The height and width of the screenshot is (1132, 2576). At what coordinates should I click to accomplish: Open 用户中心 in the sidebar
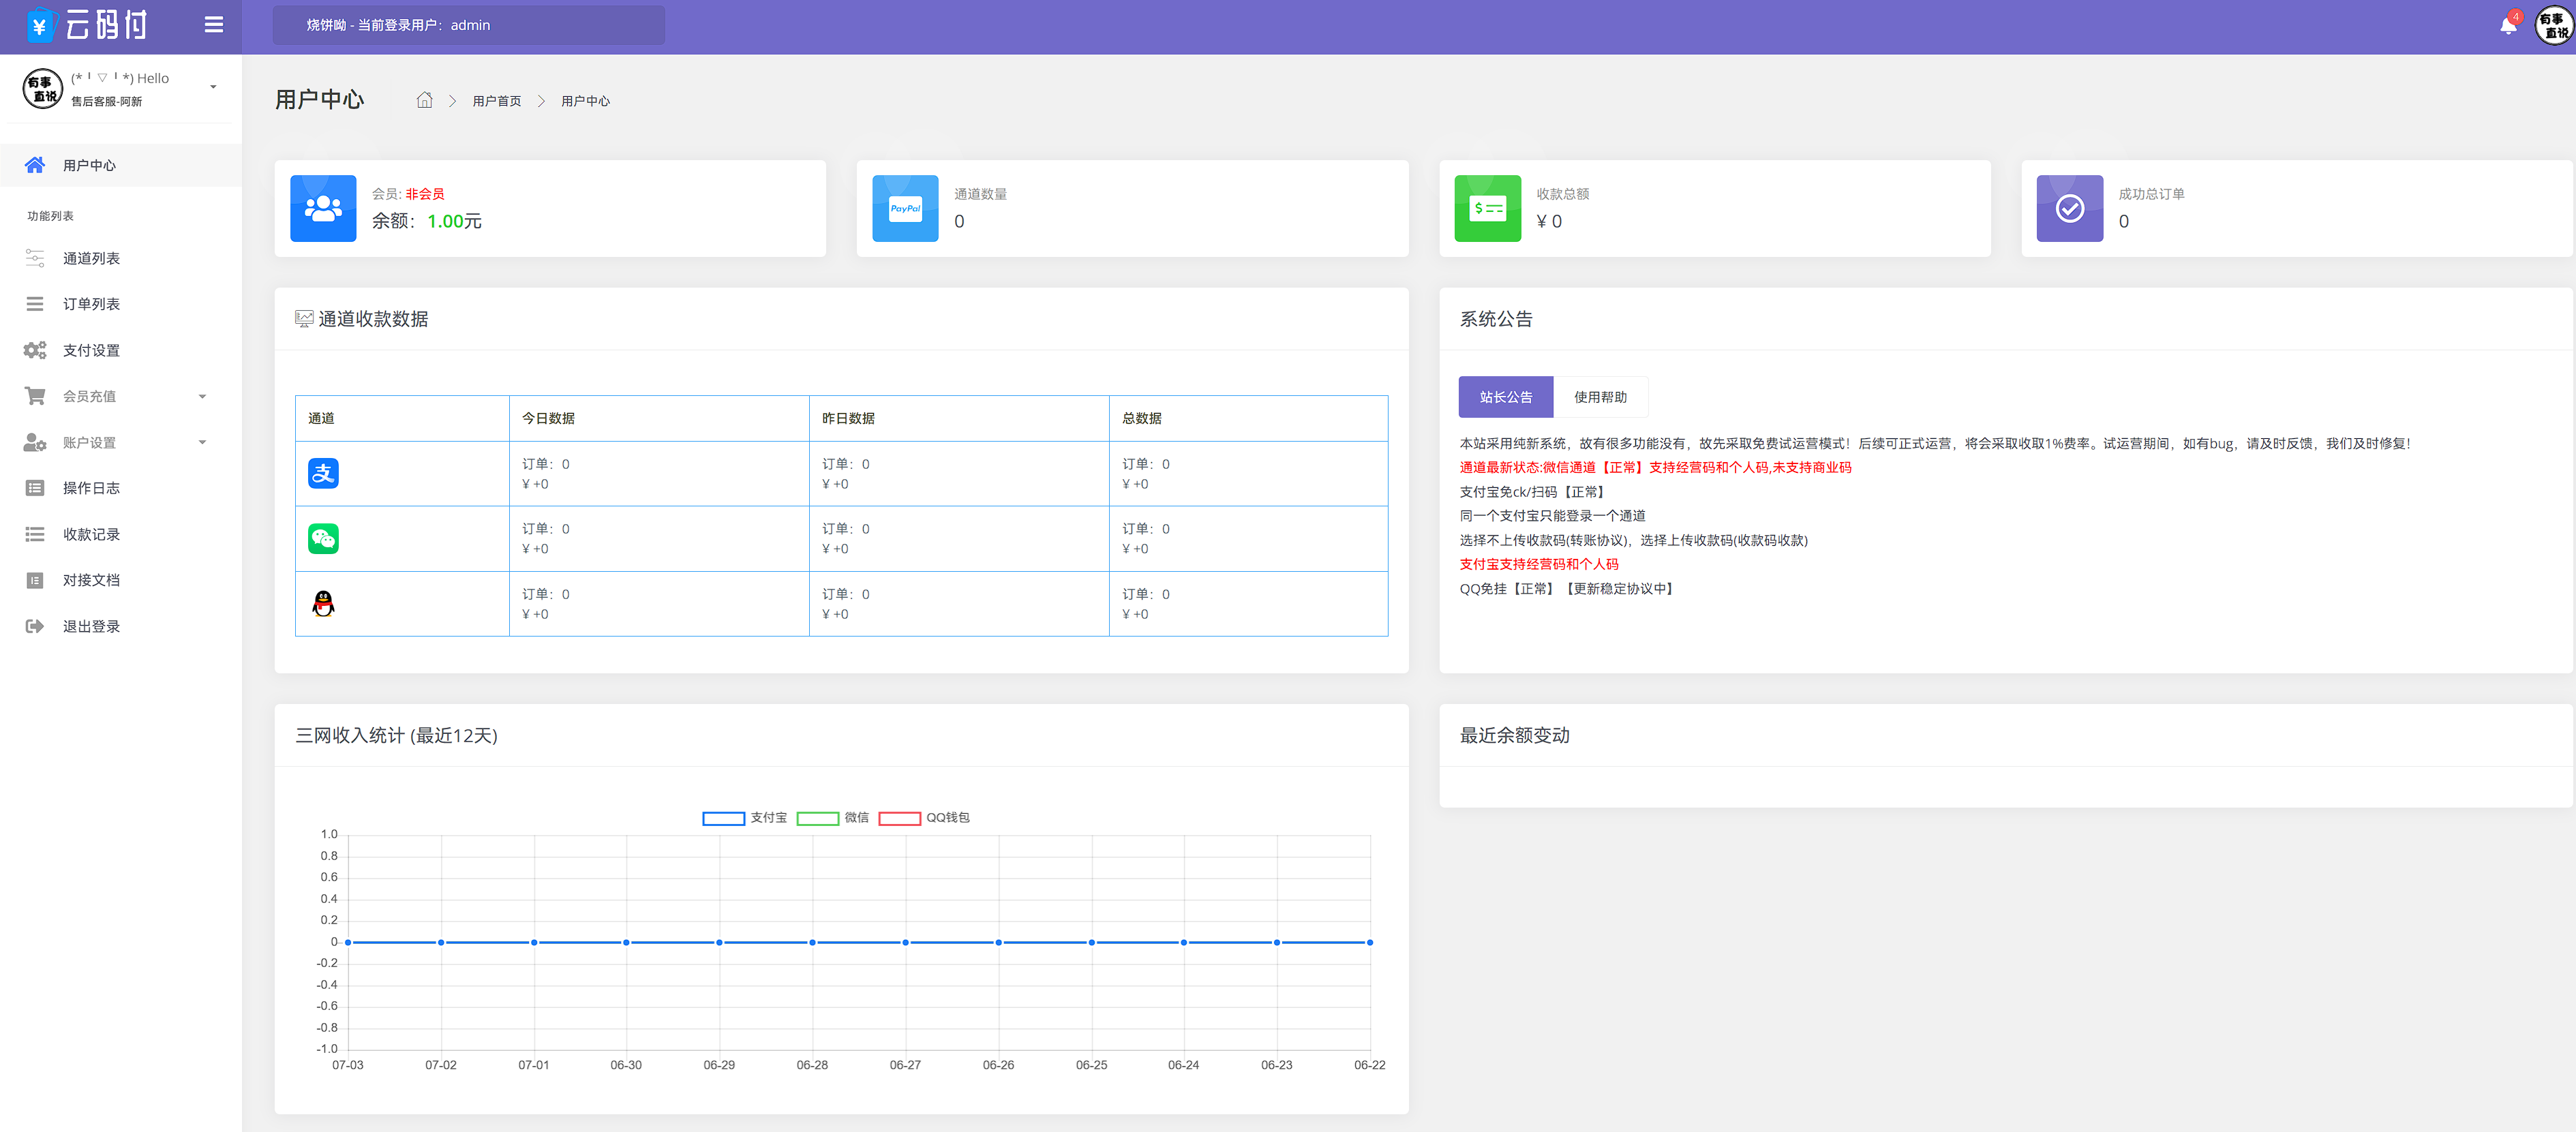point(120,165)
